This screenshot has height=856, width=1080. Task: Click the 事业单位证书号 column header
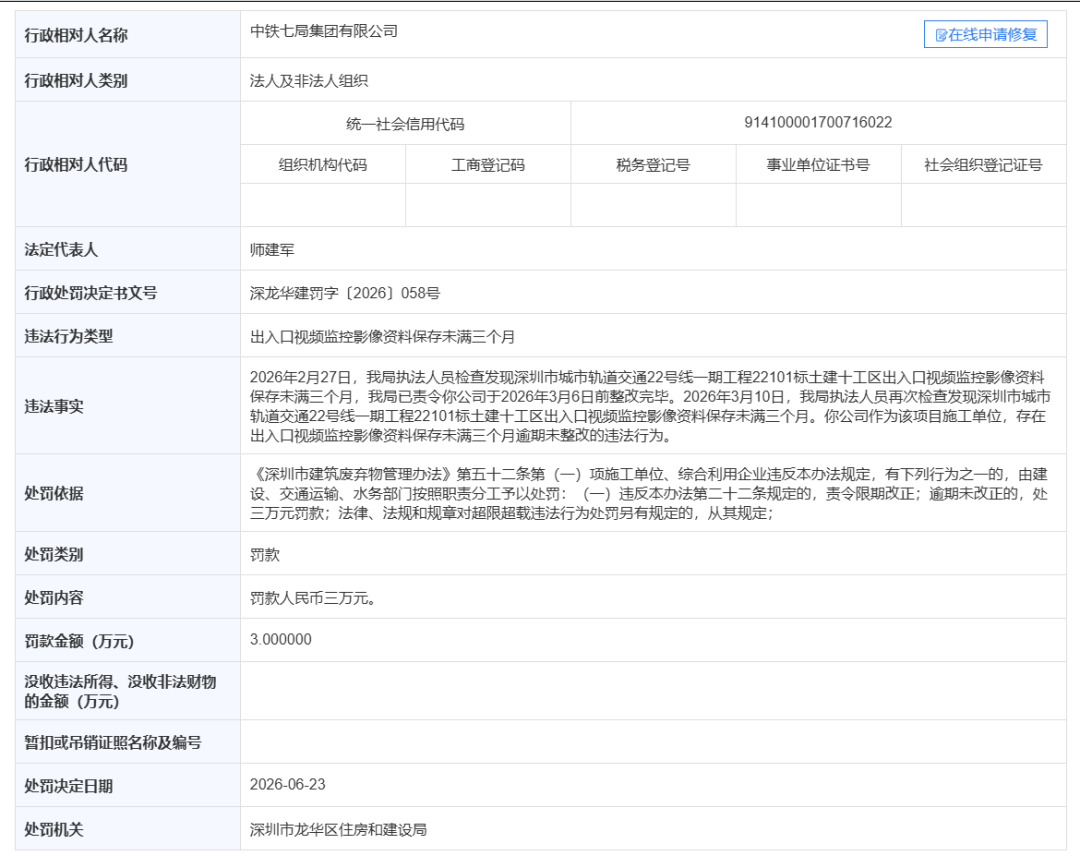818,165
